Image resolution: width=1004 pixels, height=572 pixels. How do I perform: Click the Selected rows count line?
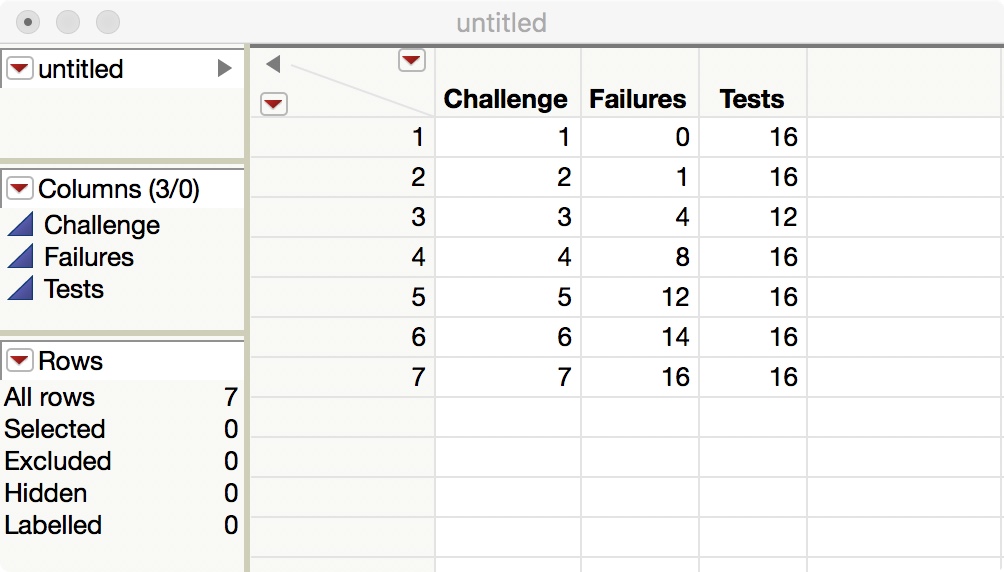[x=120, y=429]
